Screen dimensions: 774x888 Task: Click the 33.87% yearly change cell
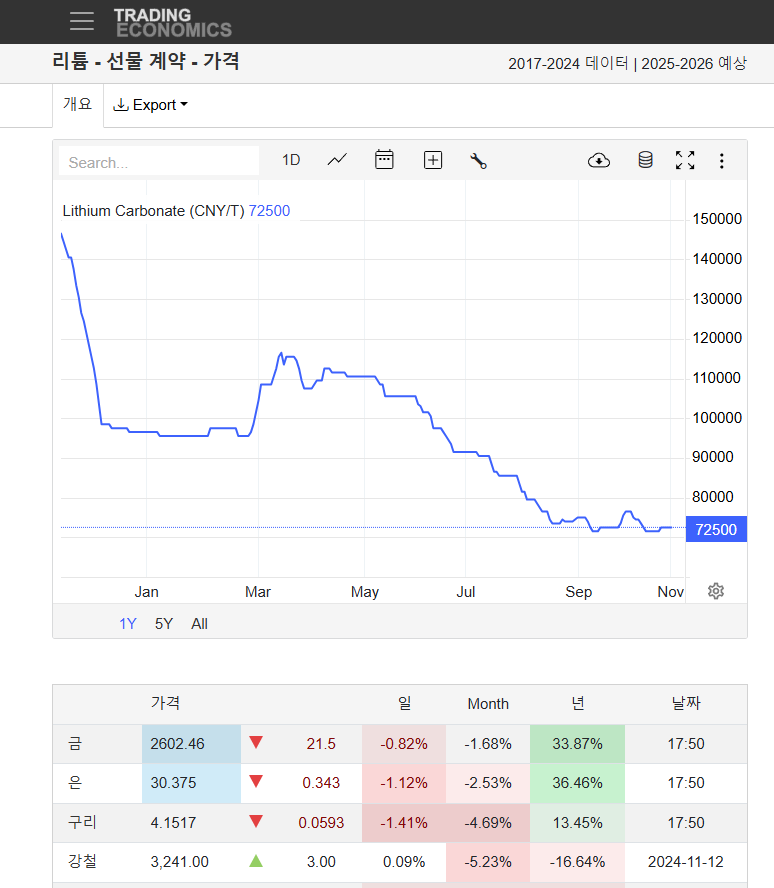578,744
